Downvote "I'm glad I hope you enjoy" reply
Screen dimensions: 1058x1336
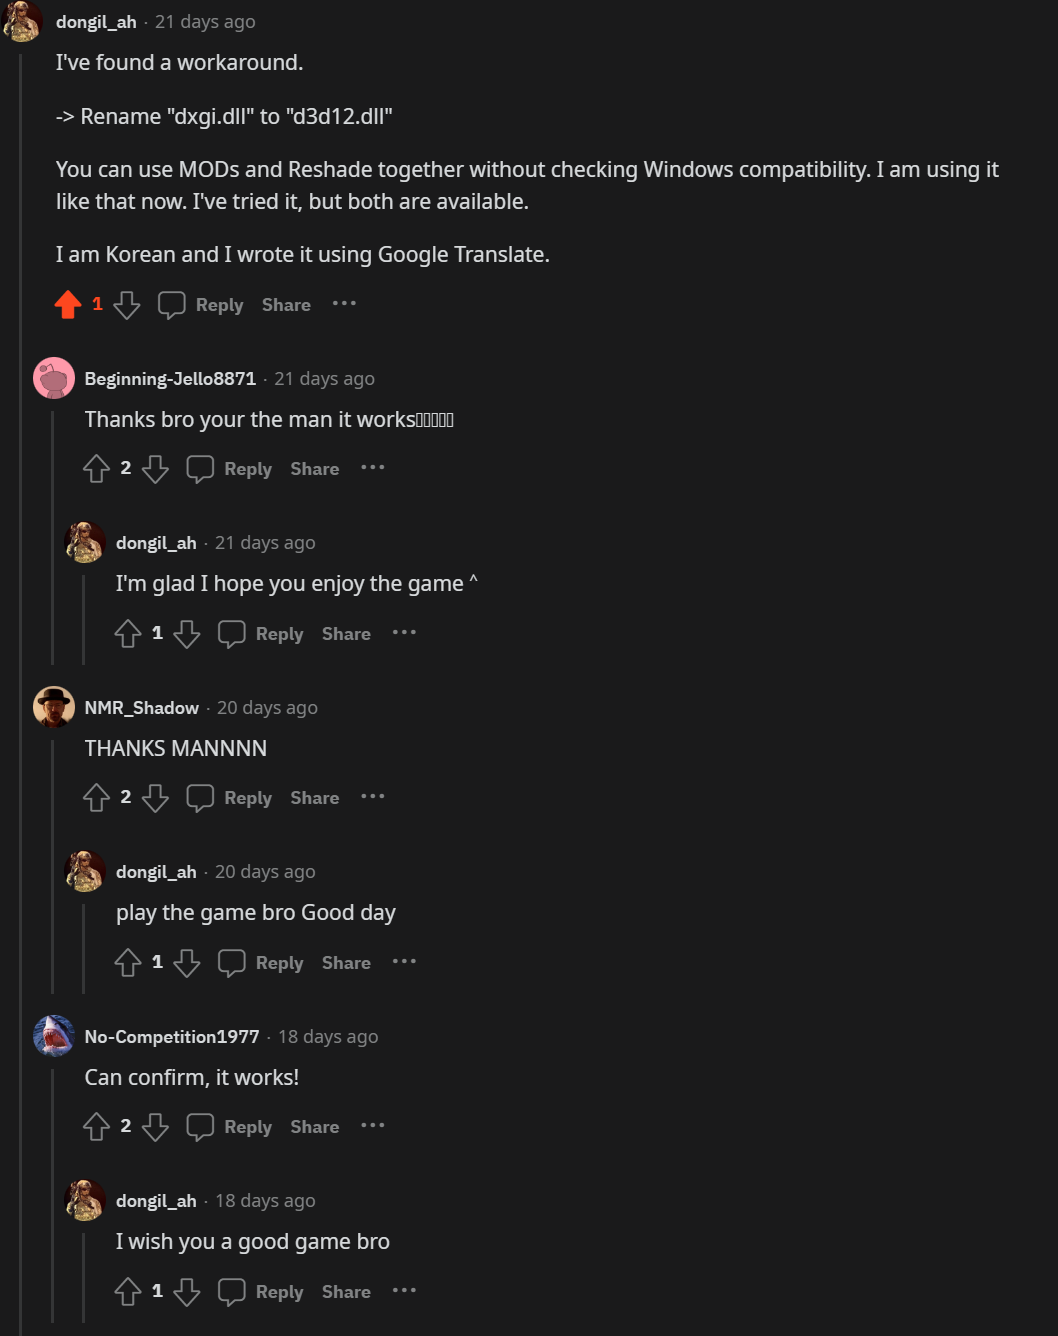tap(187, 634)
